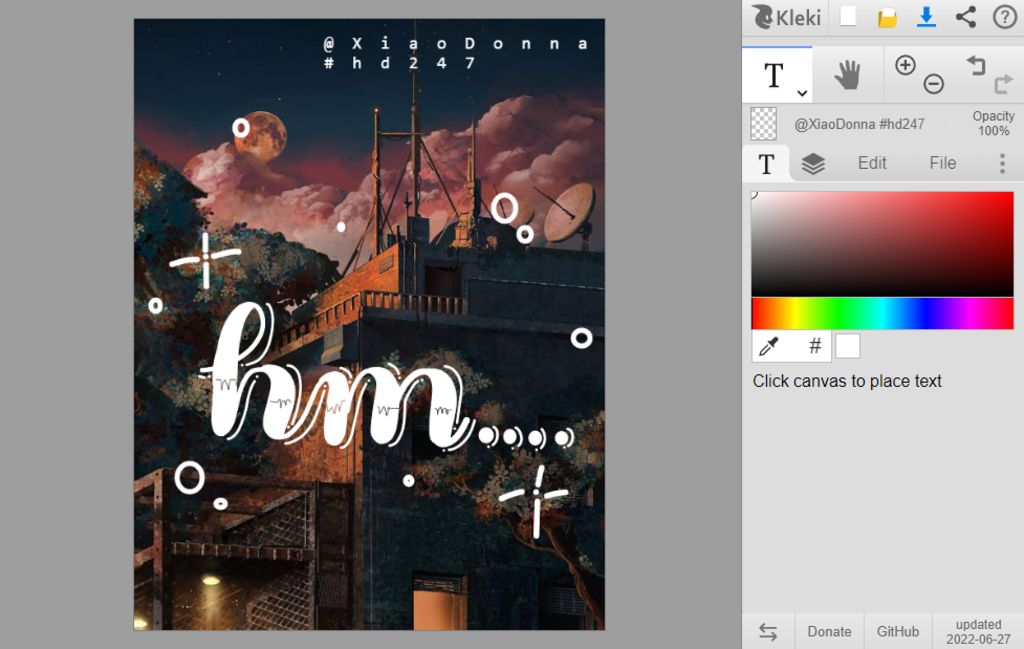Select the Text tool in toolbar
The image size is (1024, 649).
click(774, 76)
